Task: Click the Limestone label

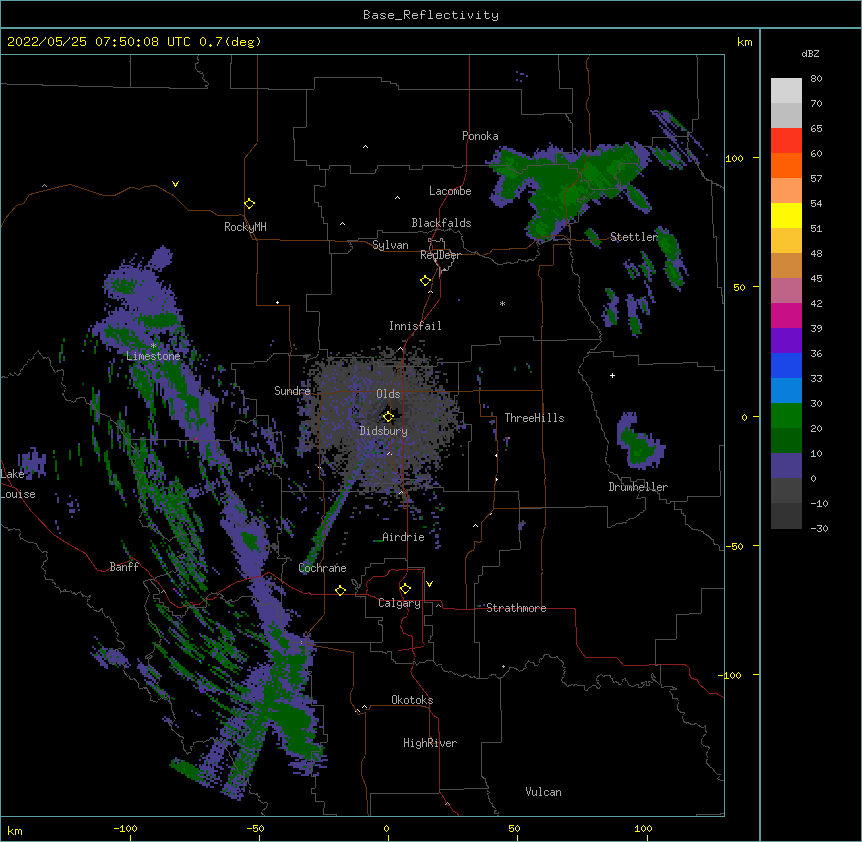Action: tap(153, 356)
